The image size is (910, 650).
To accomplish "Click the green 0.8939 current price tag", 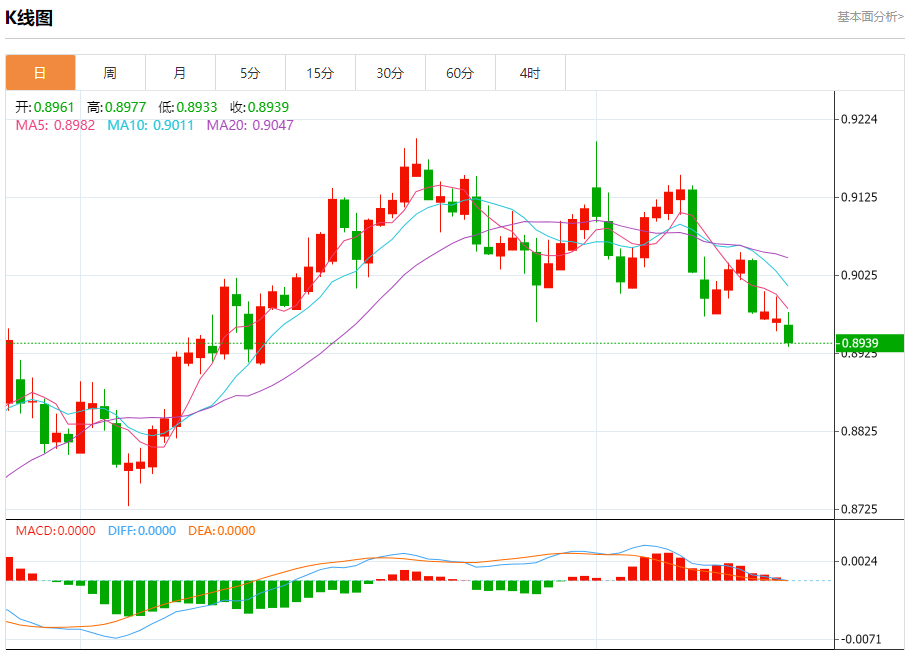I will (870, 343).
